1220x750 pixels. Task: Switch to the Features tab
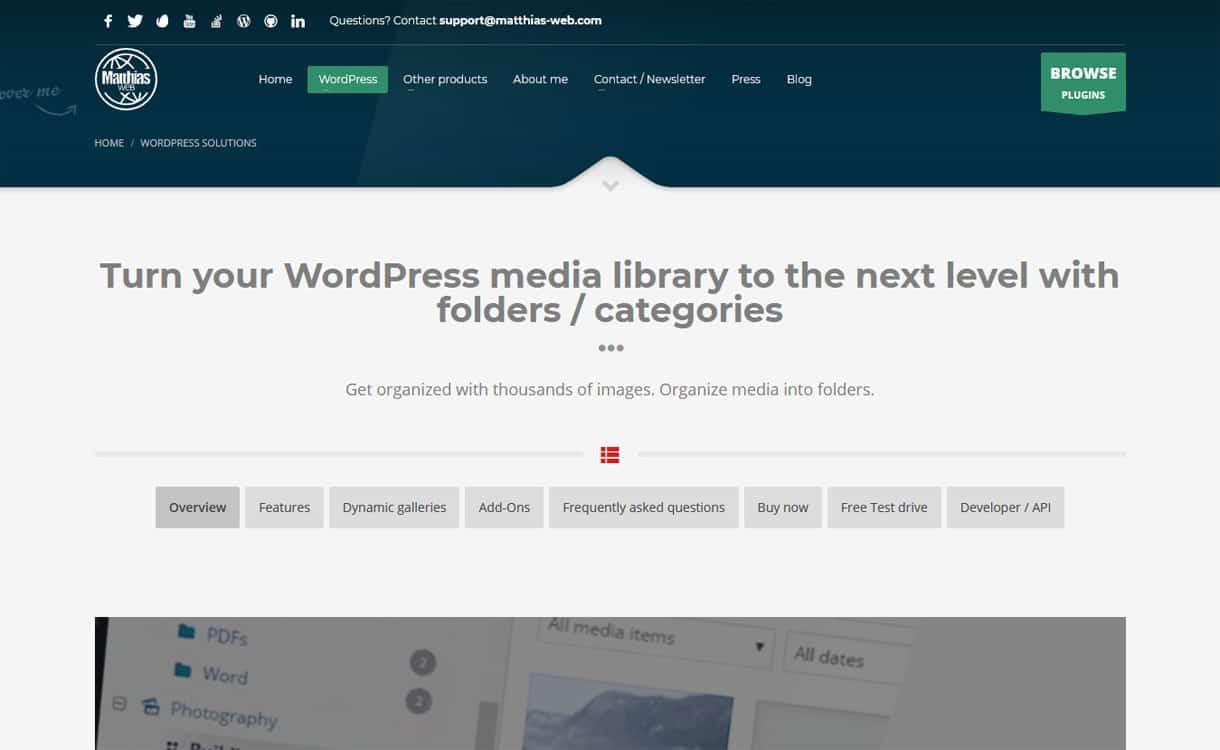point(284,507)
